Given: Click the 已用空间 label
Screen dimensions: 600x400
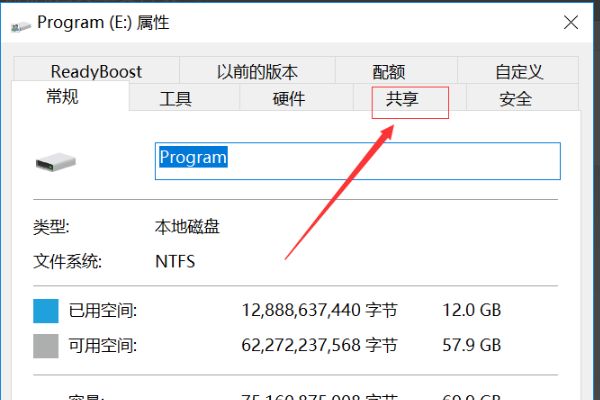Looking at the screenshot, I should [103, 310].
